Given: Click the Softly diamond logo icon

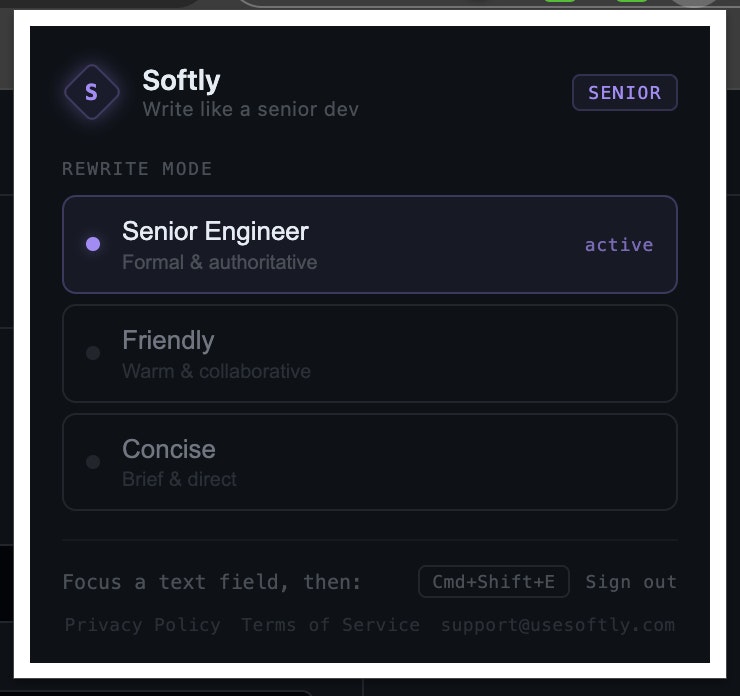Looking at the screenshot, I should 92,92.
